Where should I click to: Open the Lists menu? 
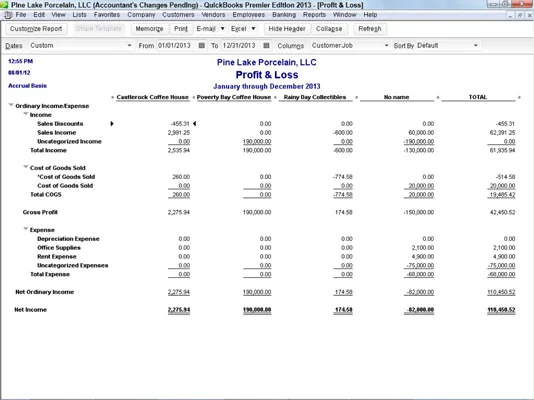pyautogui.click(x=79, y=15)
